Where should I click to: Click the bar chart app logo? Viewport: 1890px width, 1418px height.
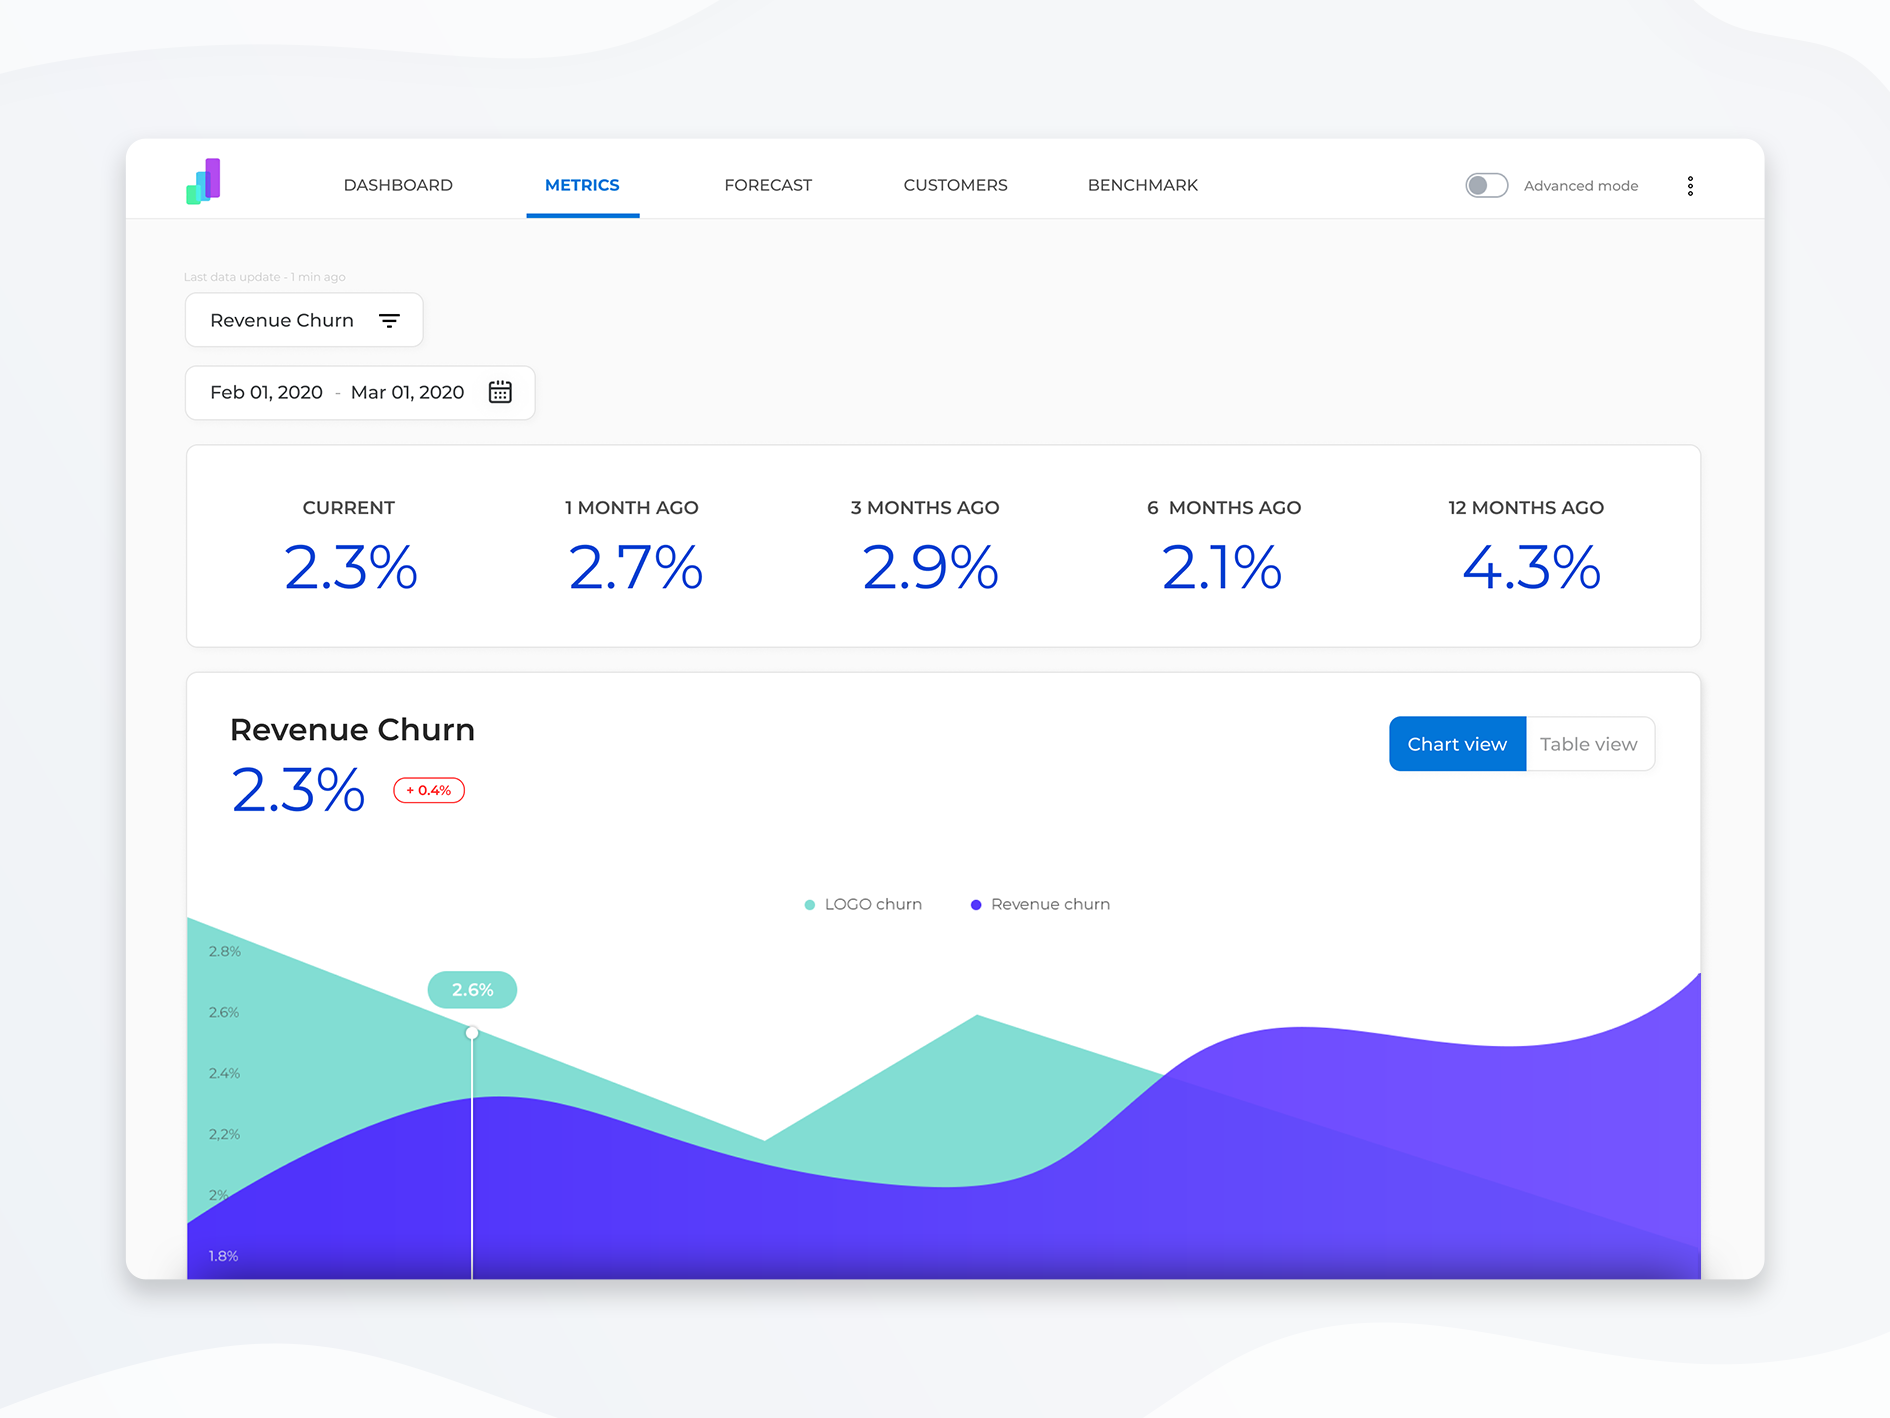(203, 181)
